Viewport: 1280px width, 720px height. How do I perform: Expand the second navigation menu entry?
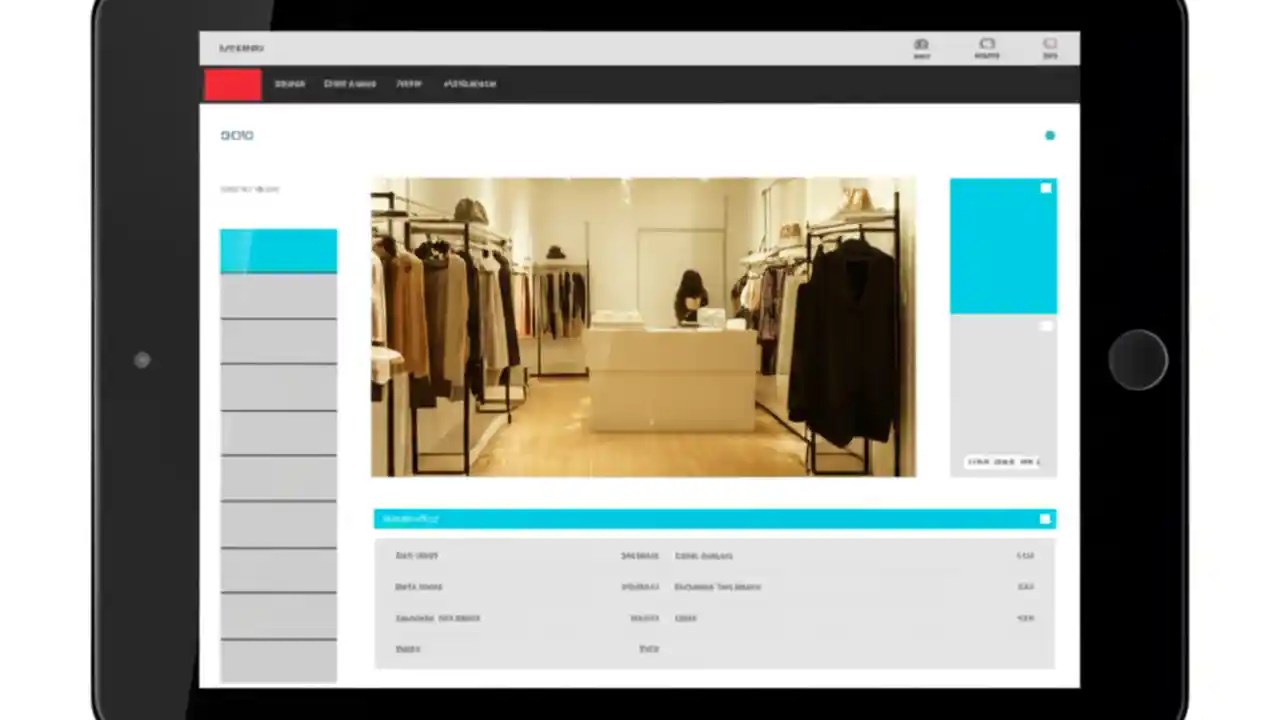coord(350,83)
